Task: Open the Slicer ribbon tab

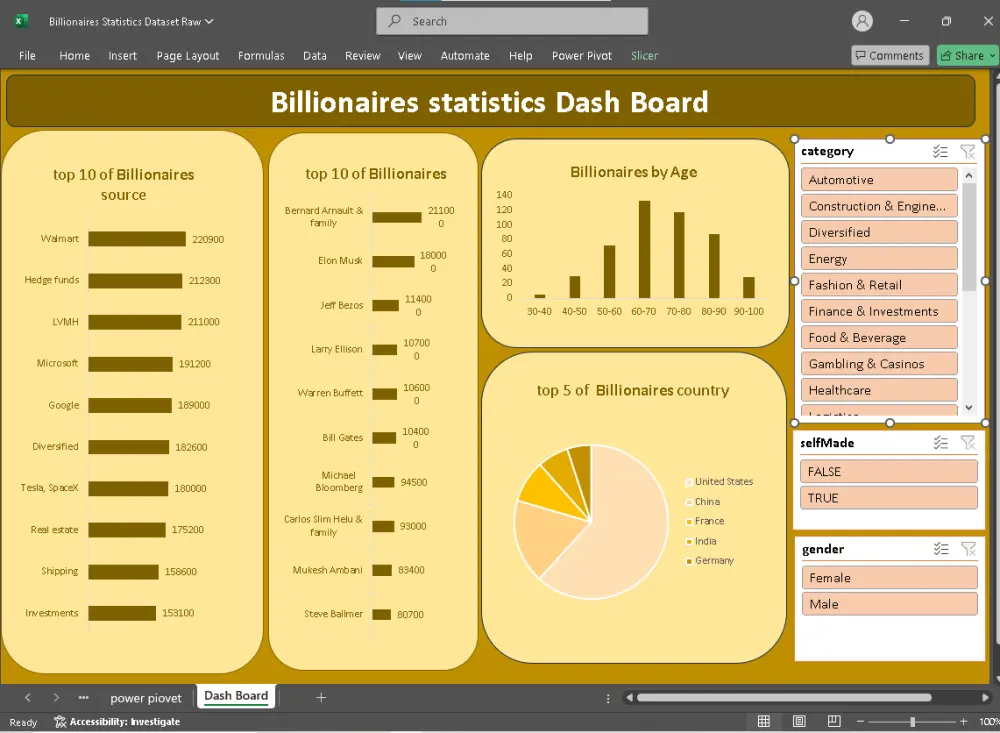Action: pos(644,56)
